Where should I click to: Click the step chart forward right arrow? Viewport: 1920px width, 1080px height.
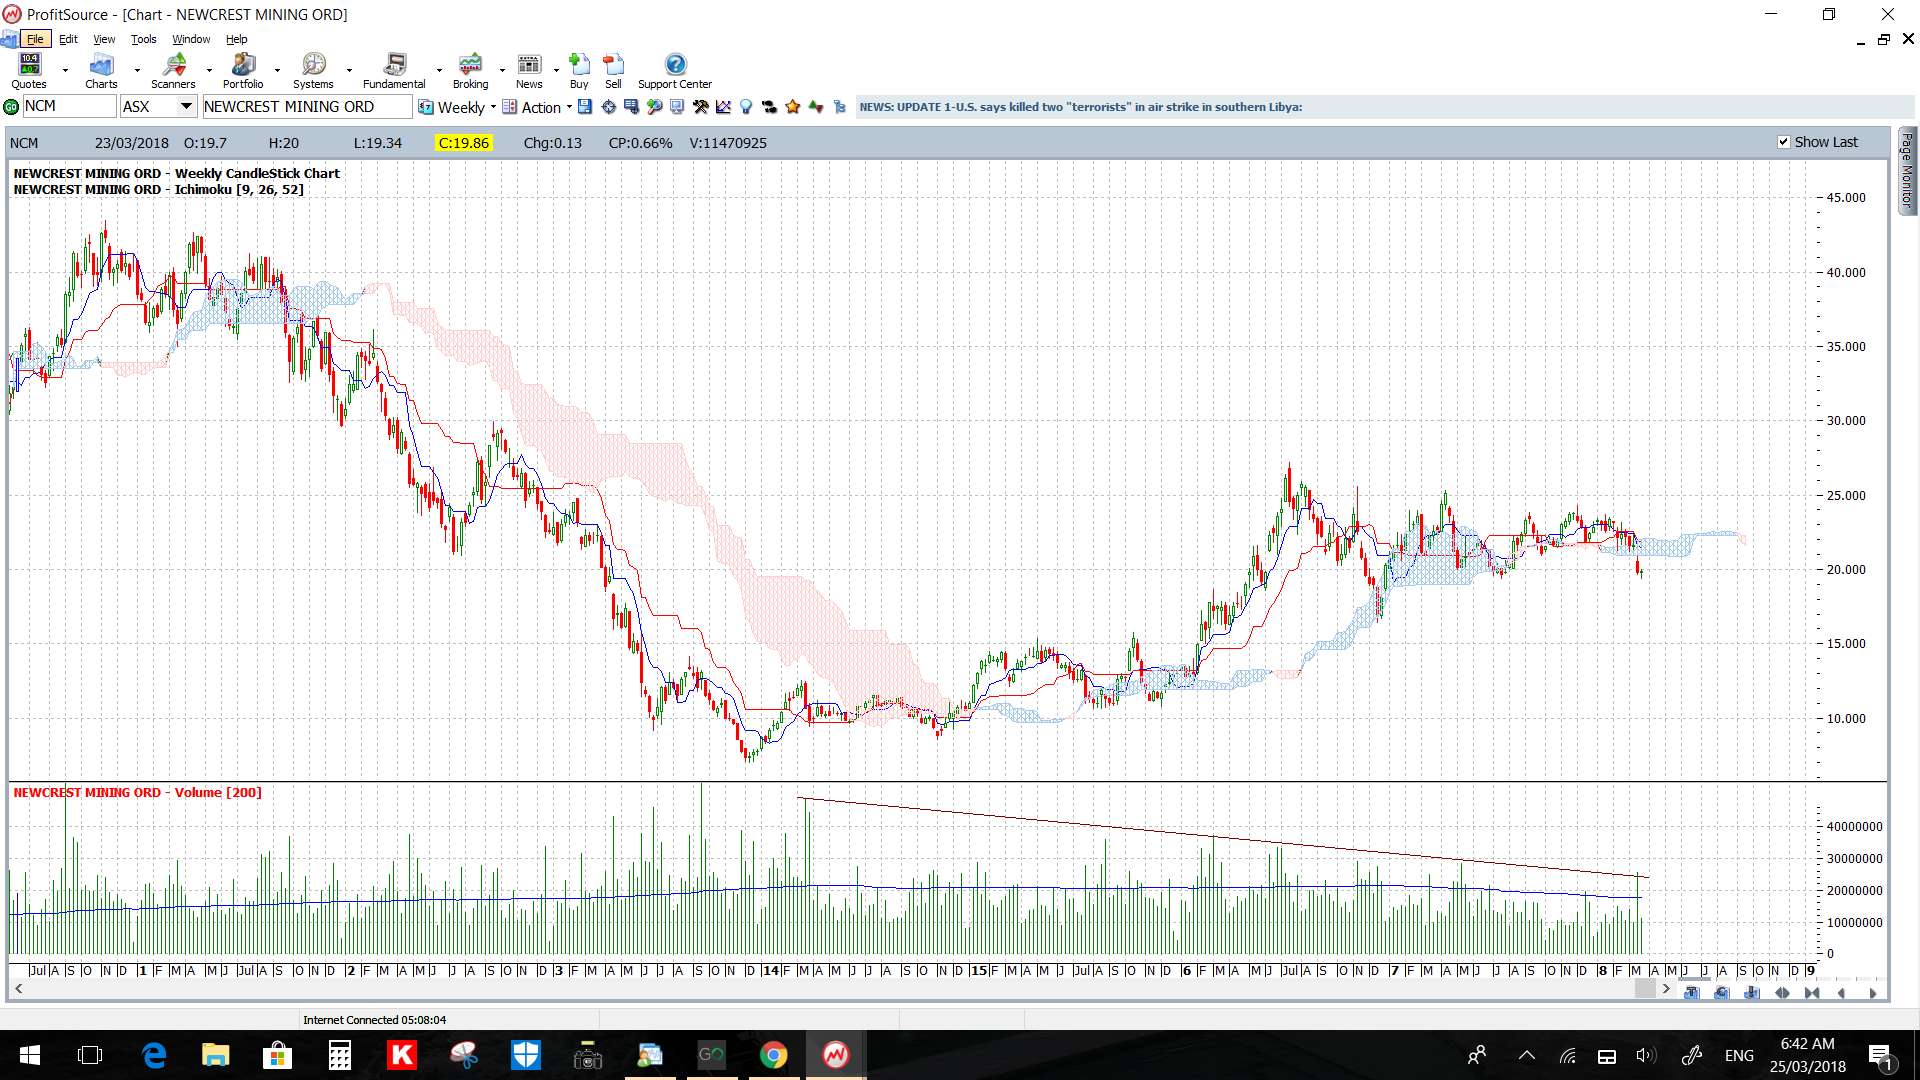tap(1872, 993)
